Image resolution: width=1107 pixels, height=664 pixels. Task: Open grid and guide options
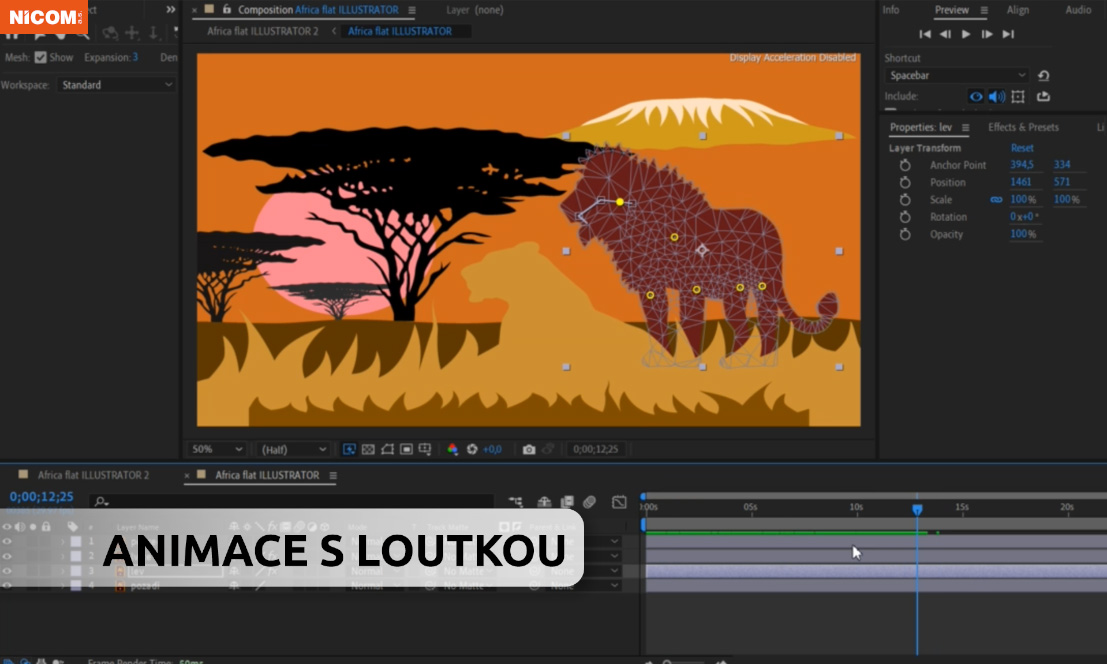tap(425, 449)
